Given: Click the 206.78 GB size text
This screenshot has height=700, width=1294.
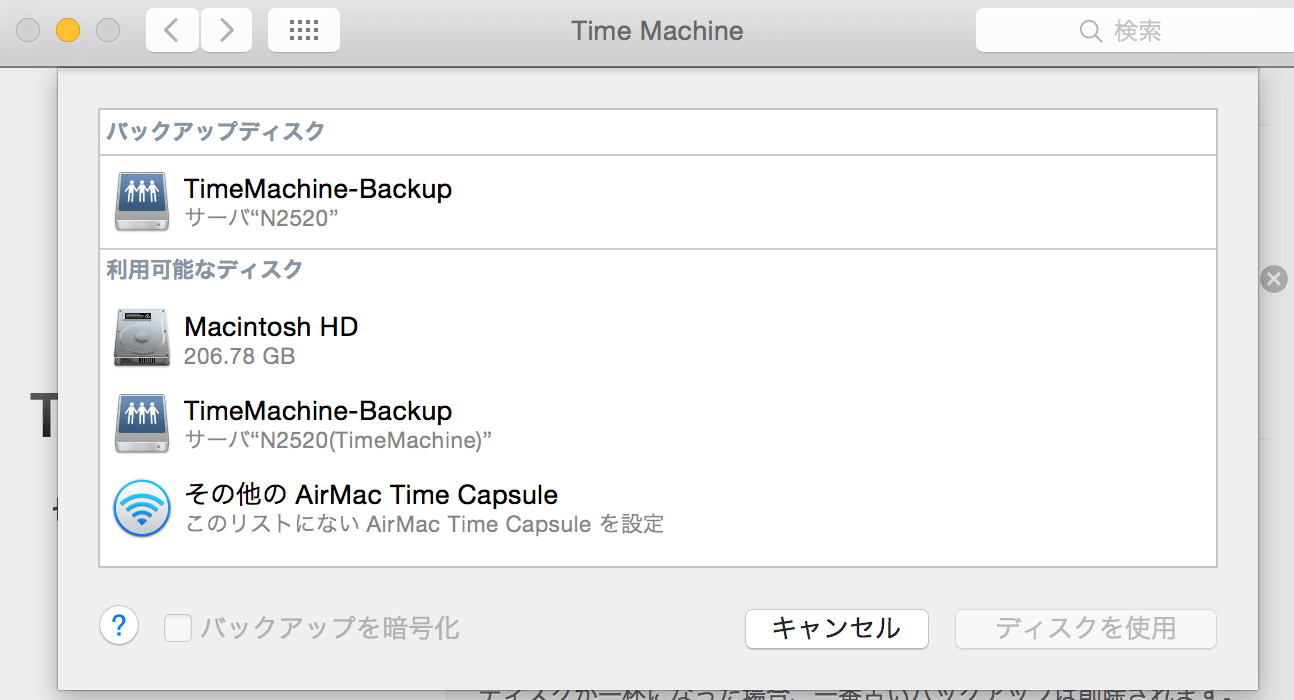Looking at the screenshot, I should click(x=240, y=356).
